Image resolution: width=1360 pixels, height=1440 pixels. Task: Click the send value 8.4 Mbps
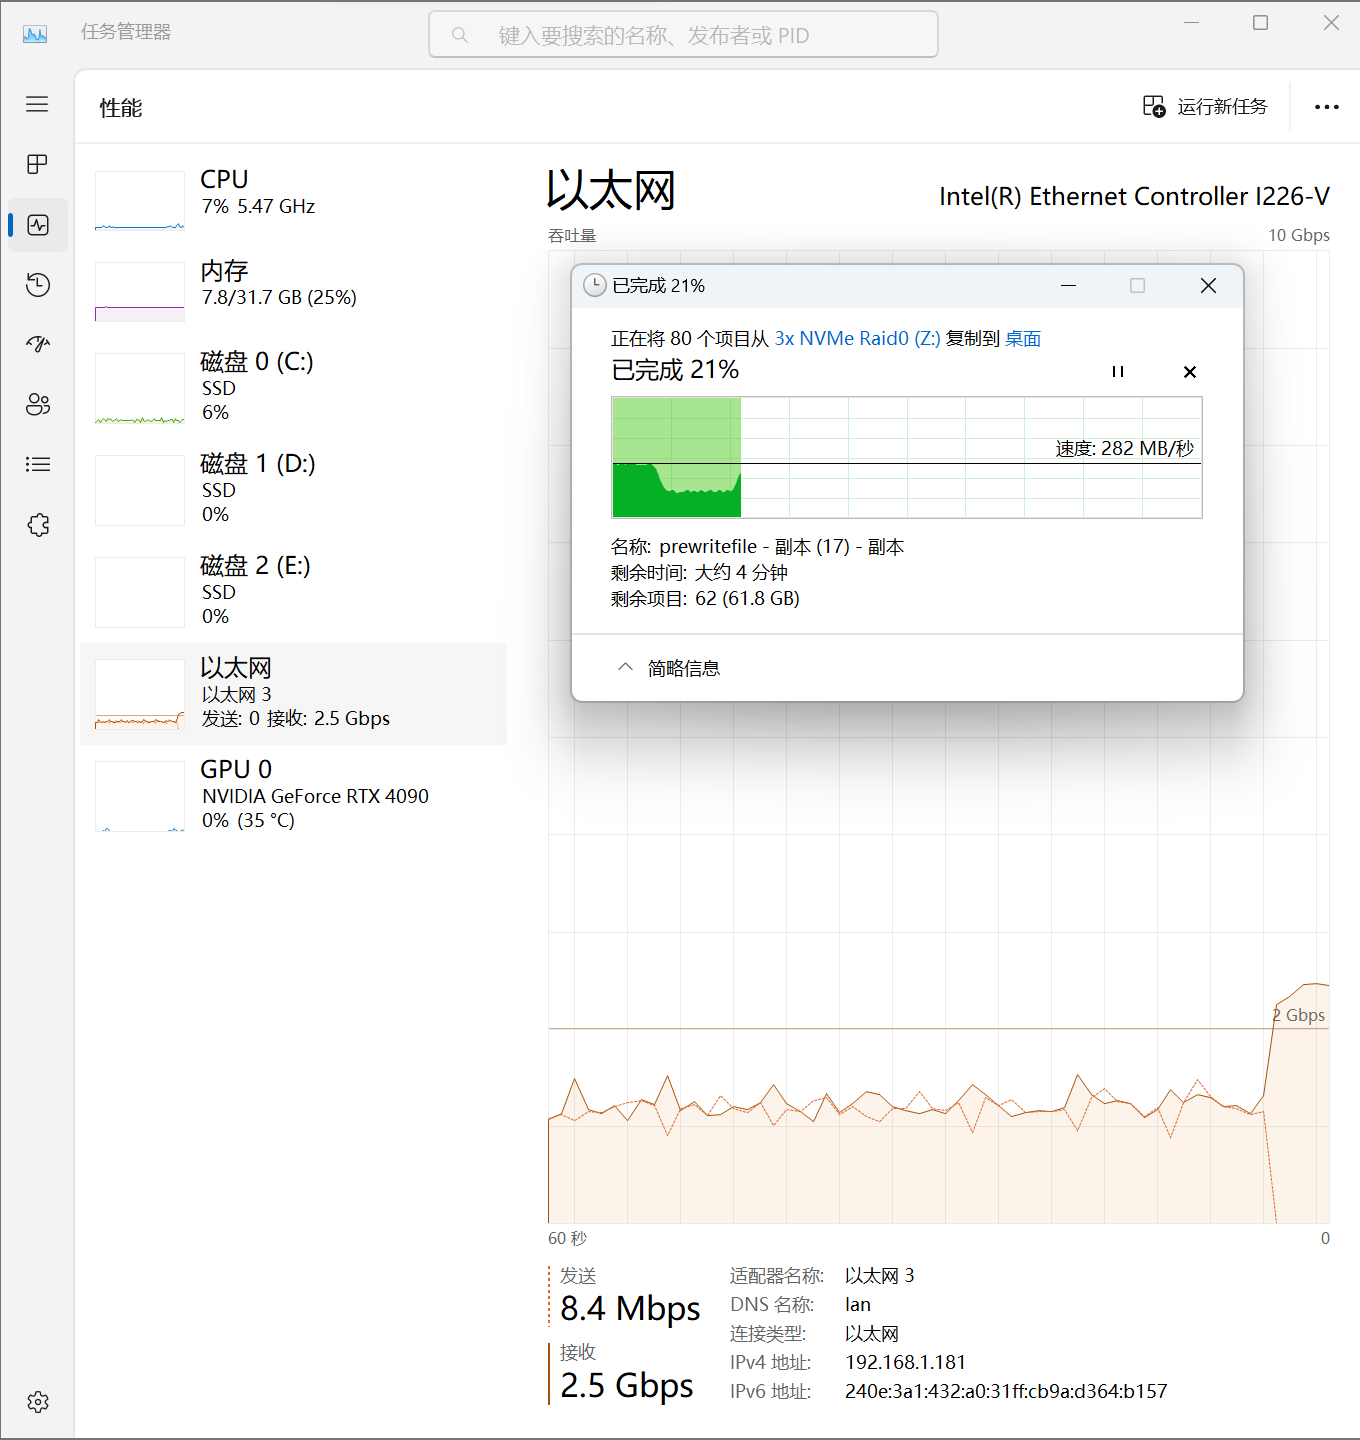click(x=630, y=1308)
